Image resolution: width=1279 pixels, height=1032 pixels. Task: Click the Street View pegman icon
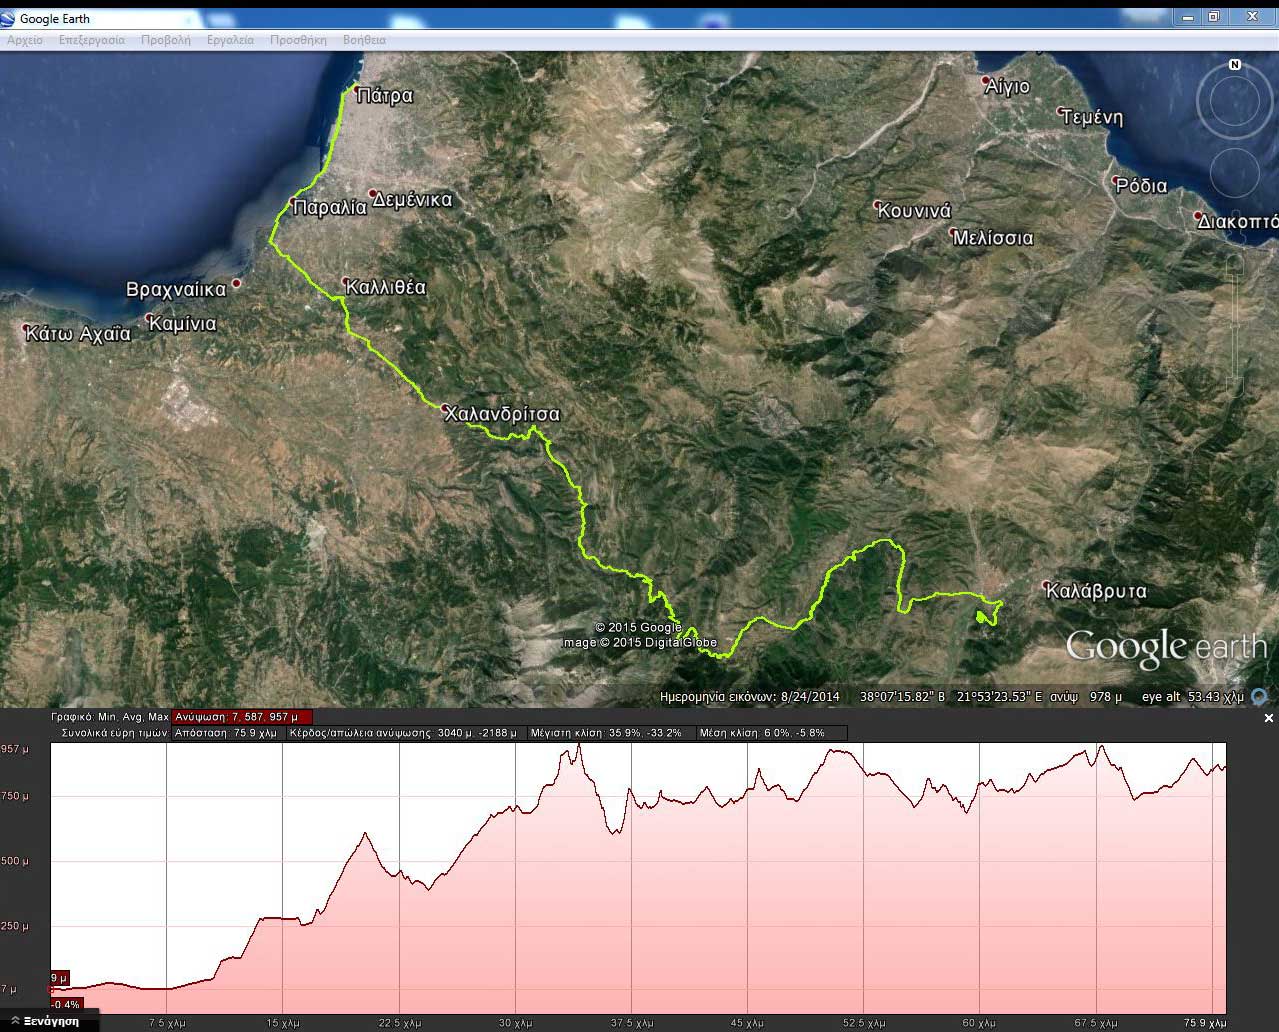coord(1234,264)
